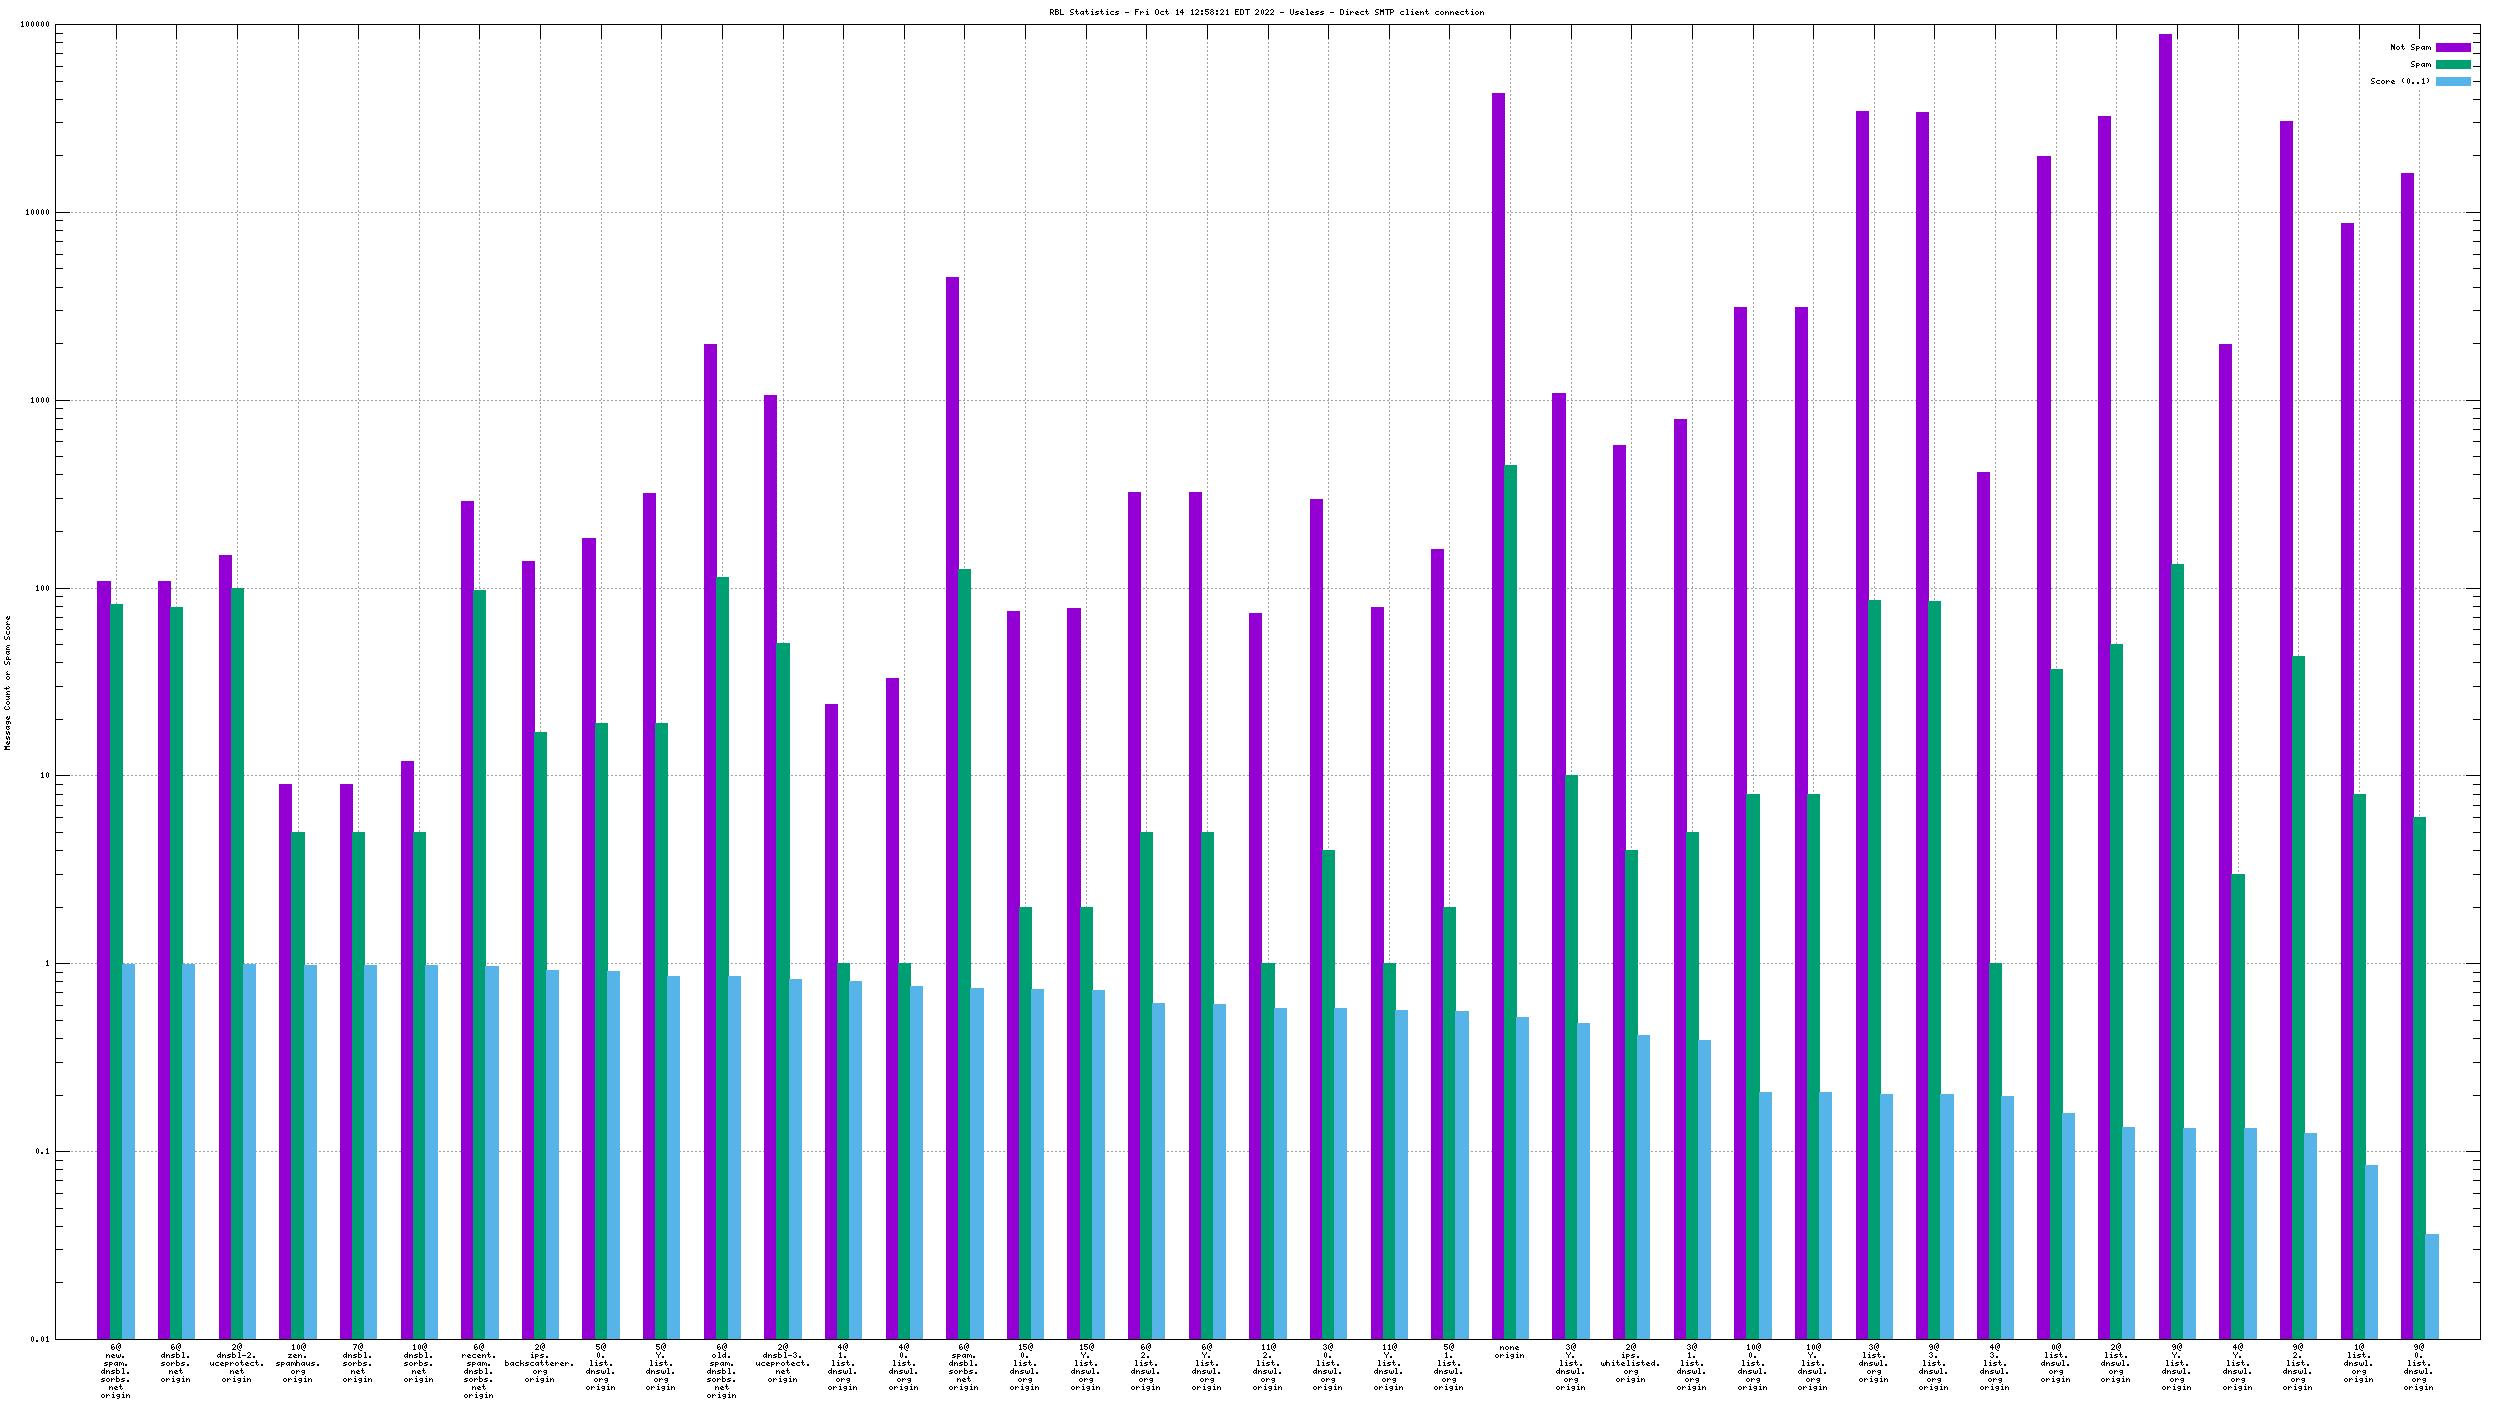The image size is (2496, 1404).
Task: Click the ips.whitelisted.org x-axis label
Action: point(1630,1363)
